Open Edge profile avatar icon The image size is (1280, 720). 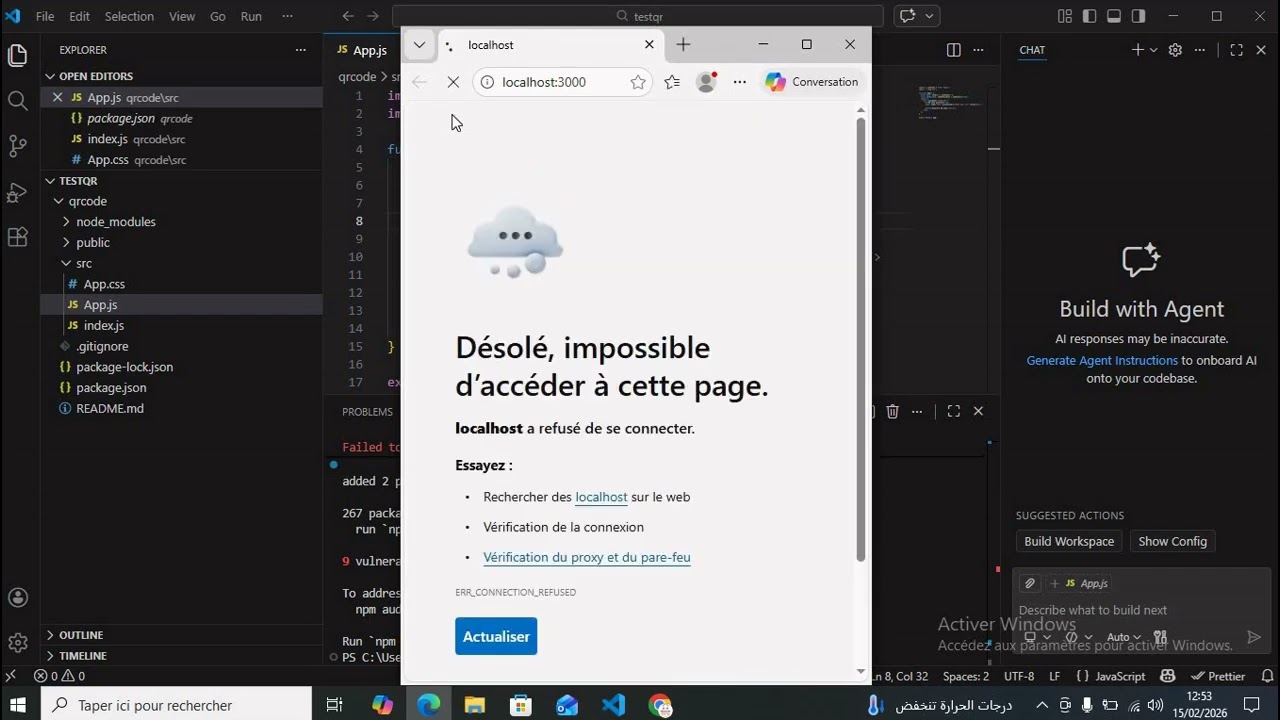tap(706, 82)
